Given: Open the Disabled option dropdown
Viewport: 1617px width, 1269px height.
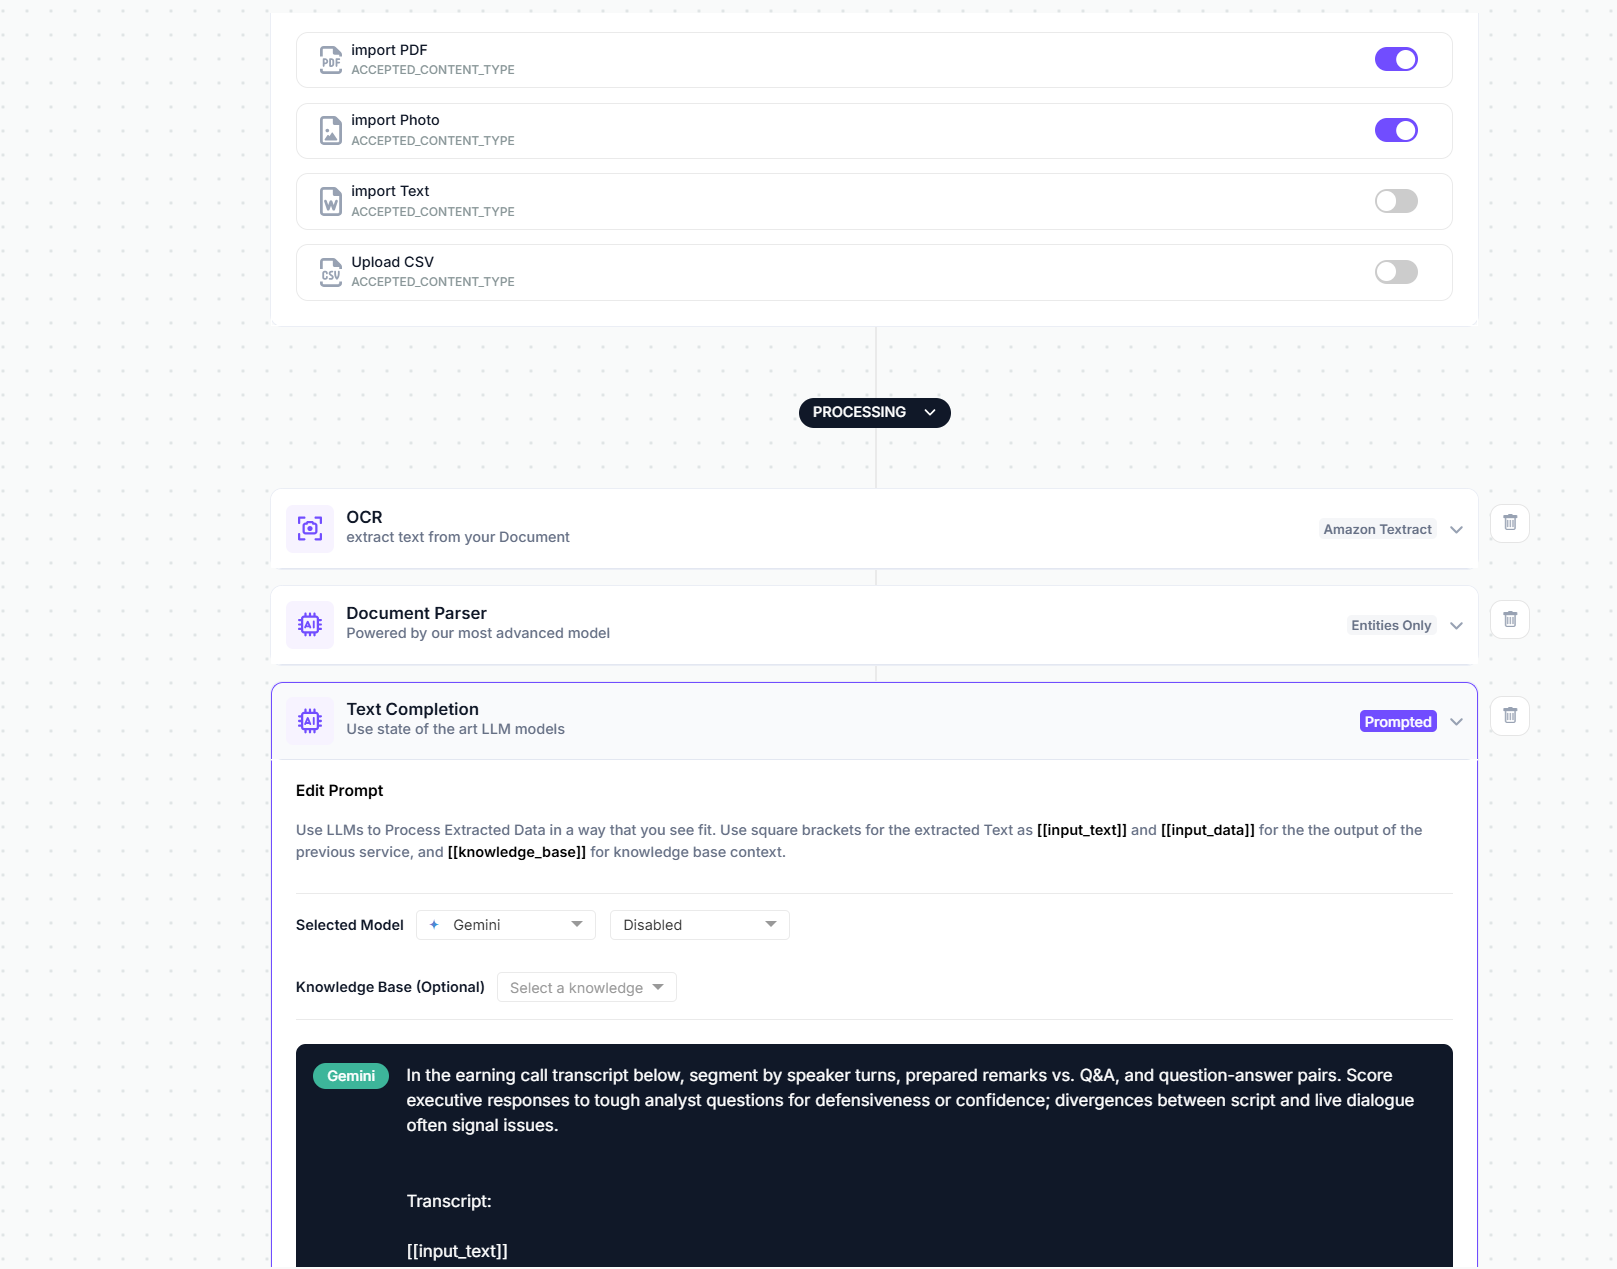Looking at the screenshot, I should (x=699, y=925).
